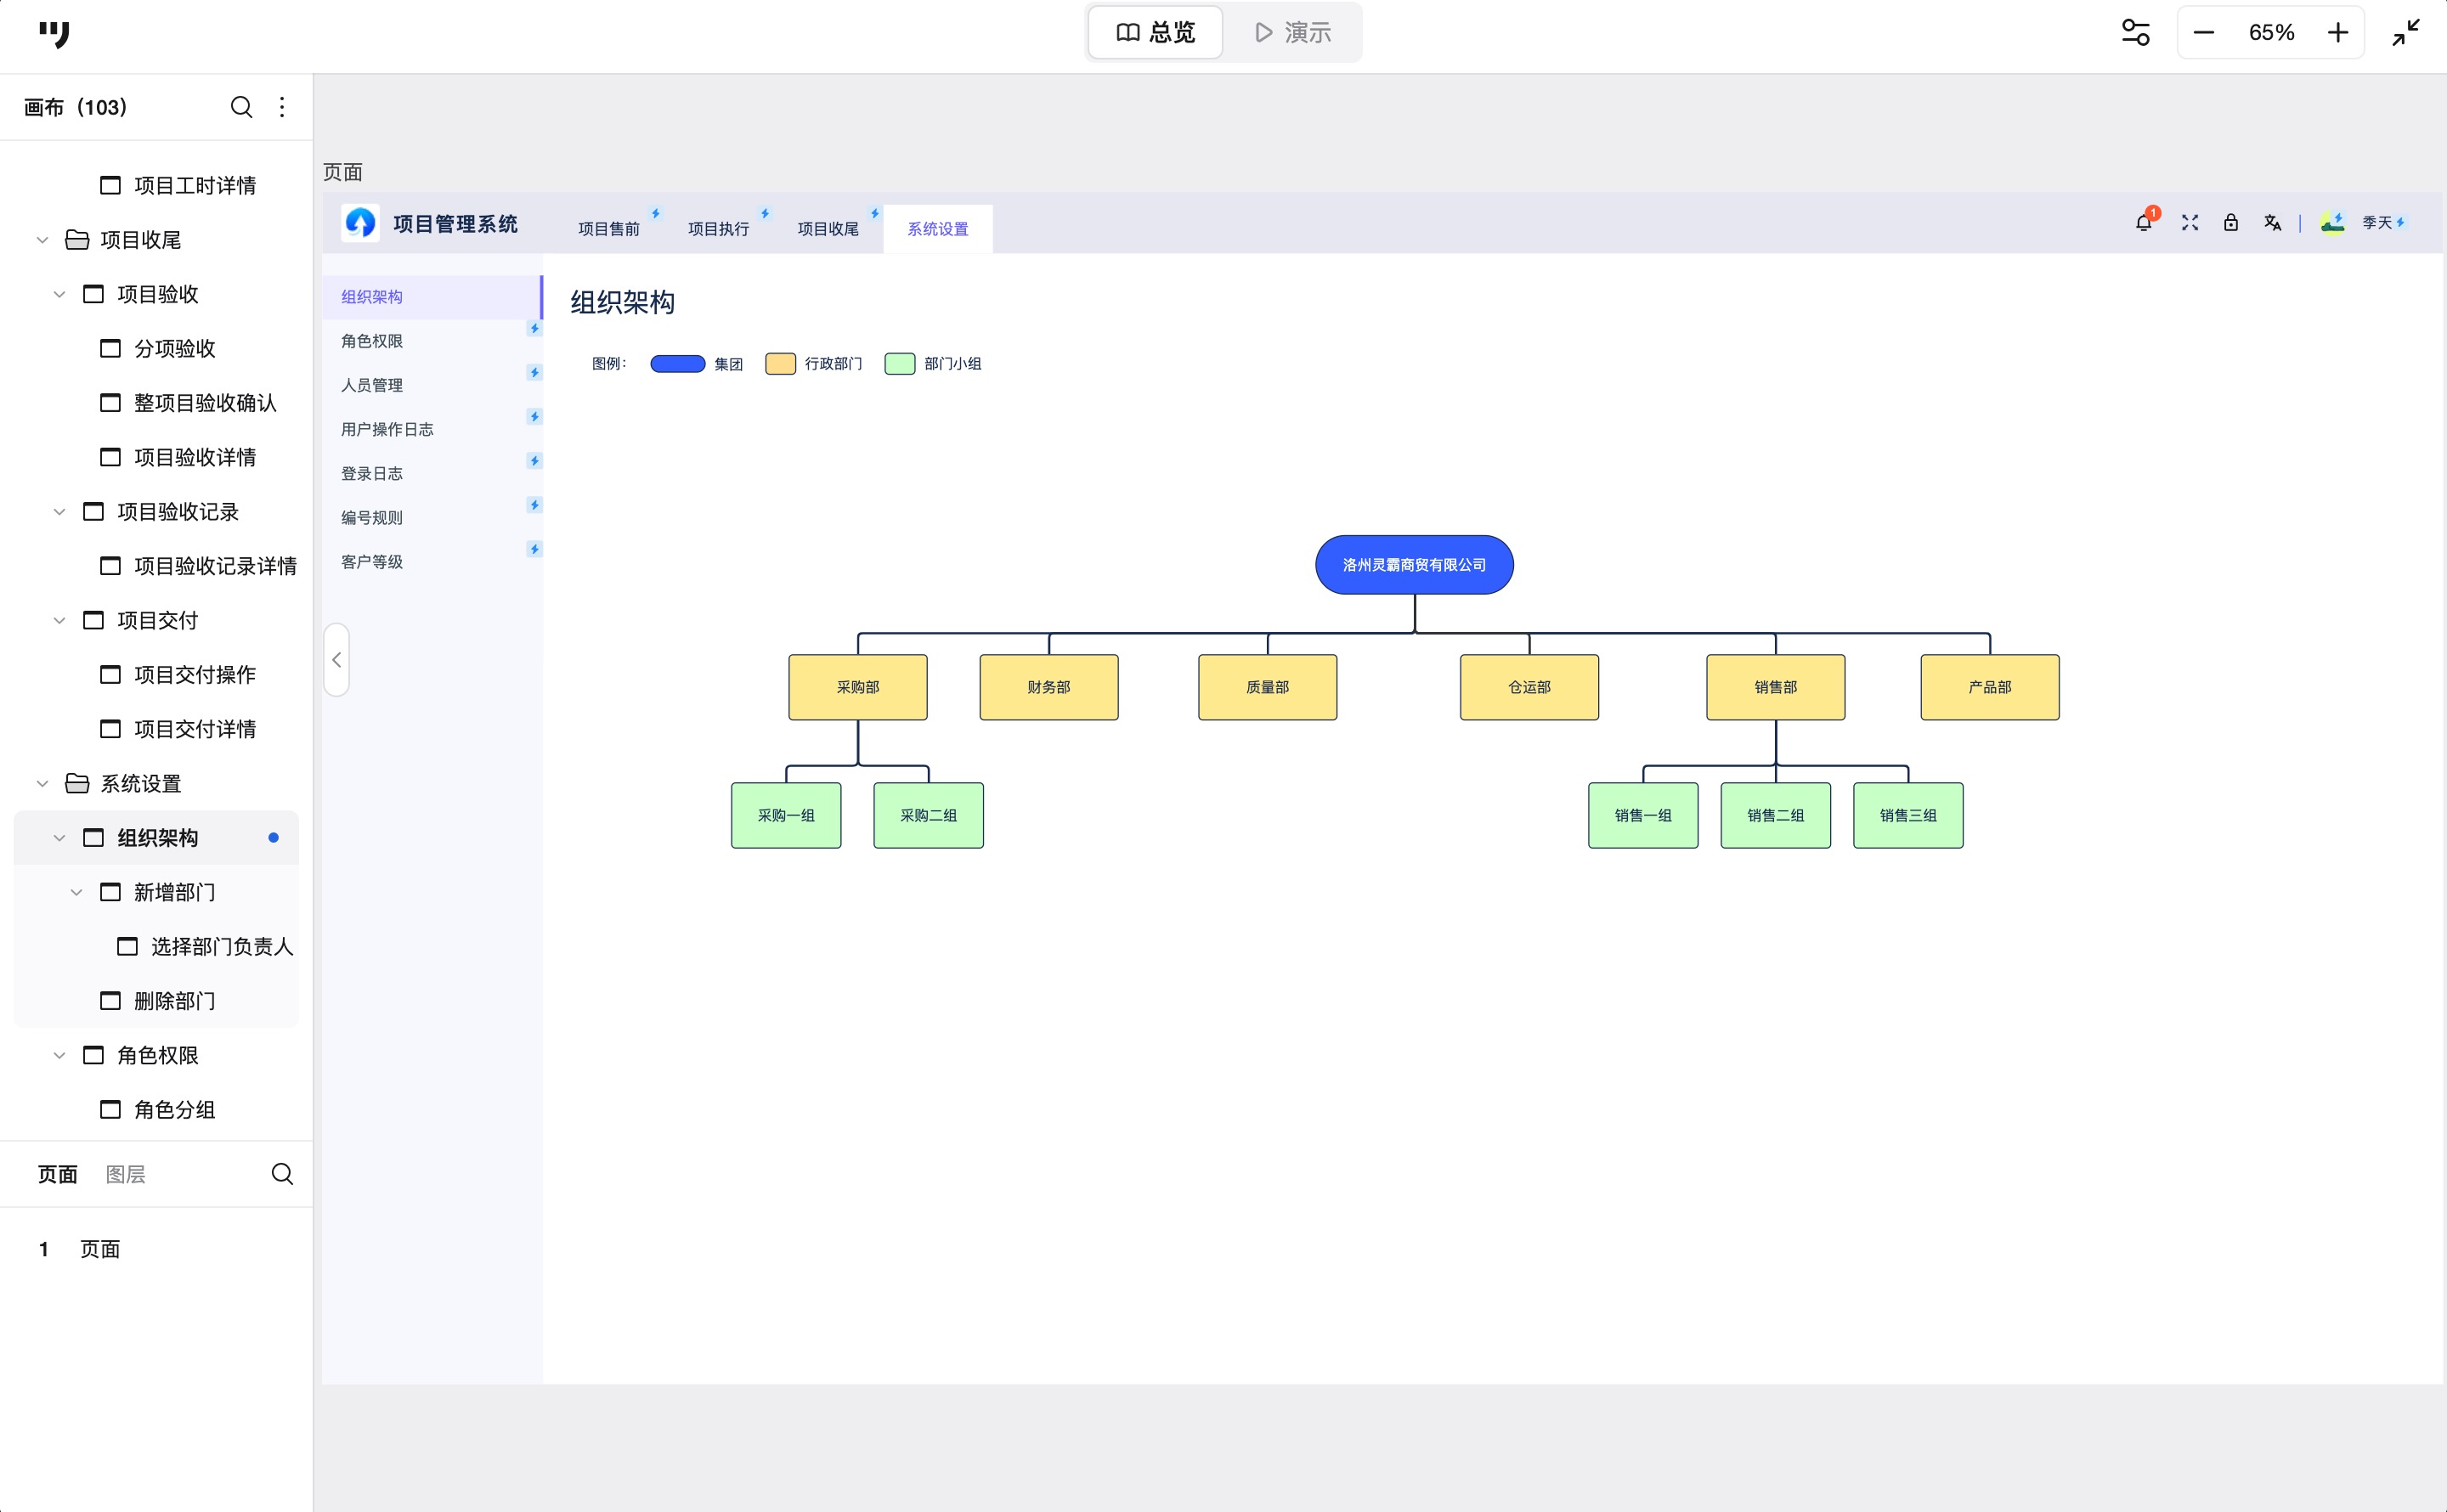Viewport: 2447px width, 1512px height.
Task: Click lightning hotspot beside 编号规则
Action: (535, 505)
